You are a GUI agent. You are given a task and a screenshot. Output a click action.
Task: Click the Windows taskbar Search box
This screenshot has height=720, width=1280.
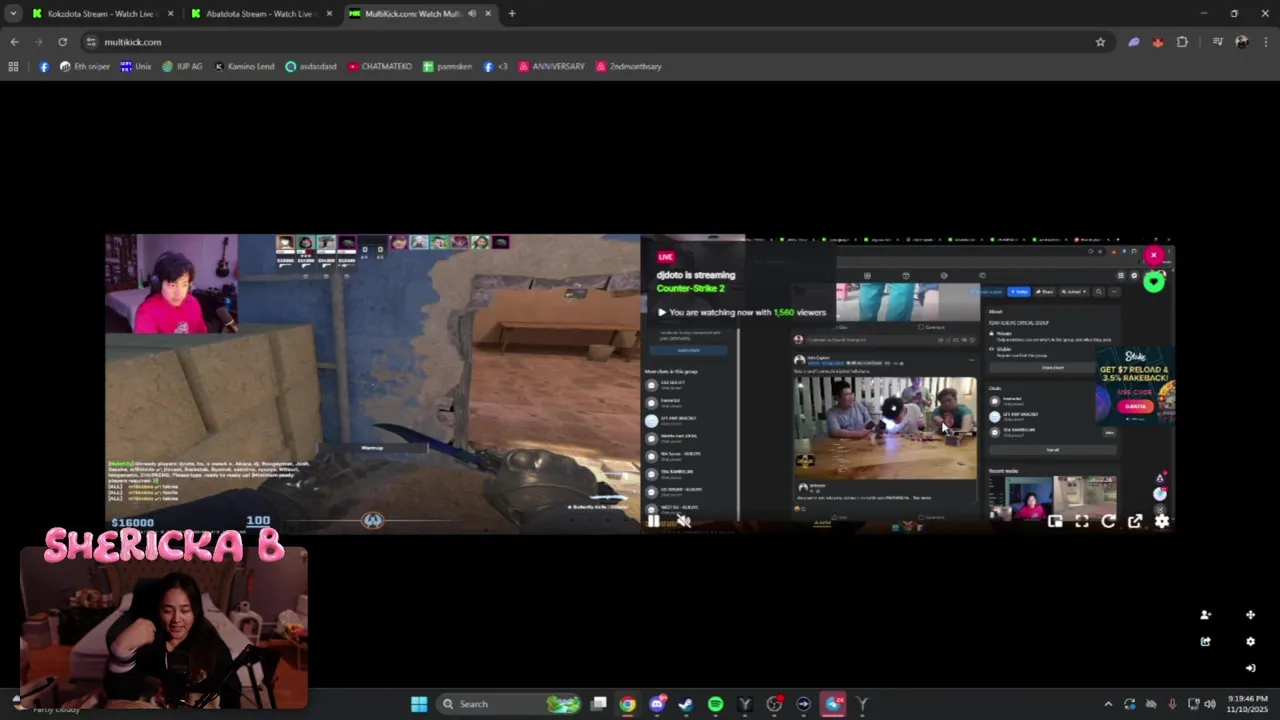tap(510, 704)
